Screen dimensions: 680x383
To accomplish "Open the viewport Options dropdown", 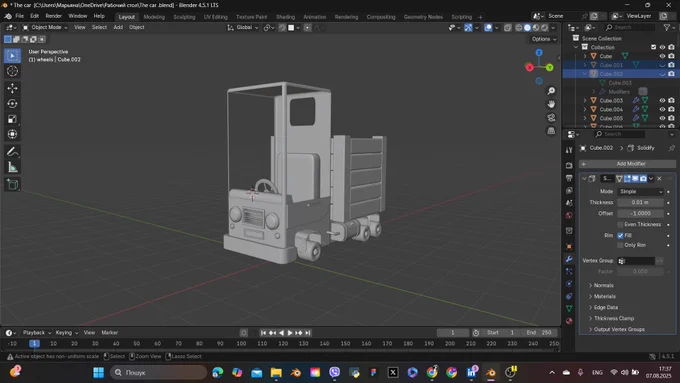I will 543,39.
